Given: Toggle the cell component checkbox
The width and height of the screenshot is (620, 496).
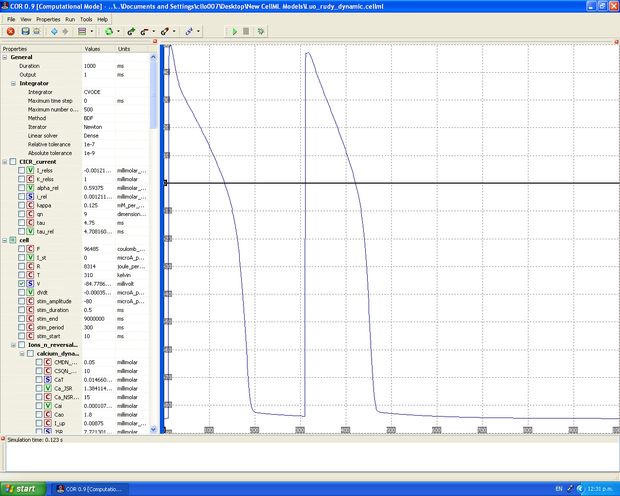Looking at the screenshot, I should point(13,240).
